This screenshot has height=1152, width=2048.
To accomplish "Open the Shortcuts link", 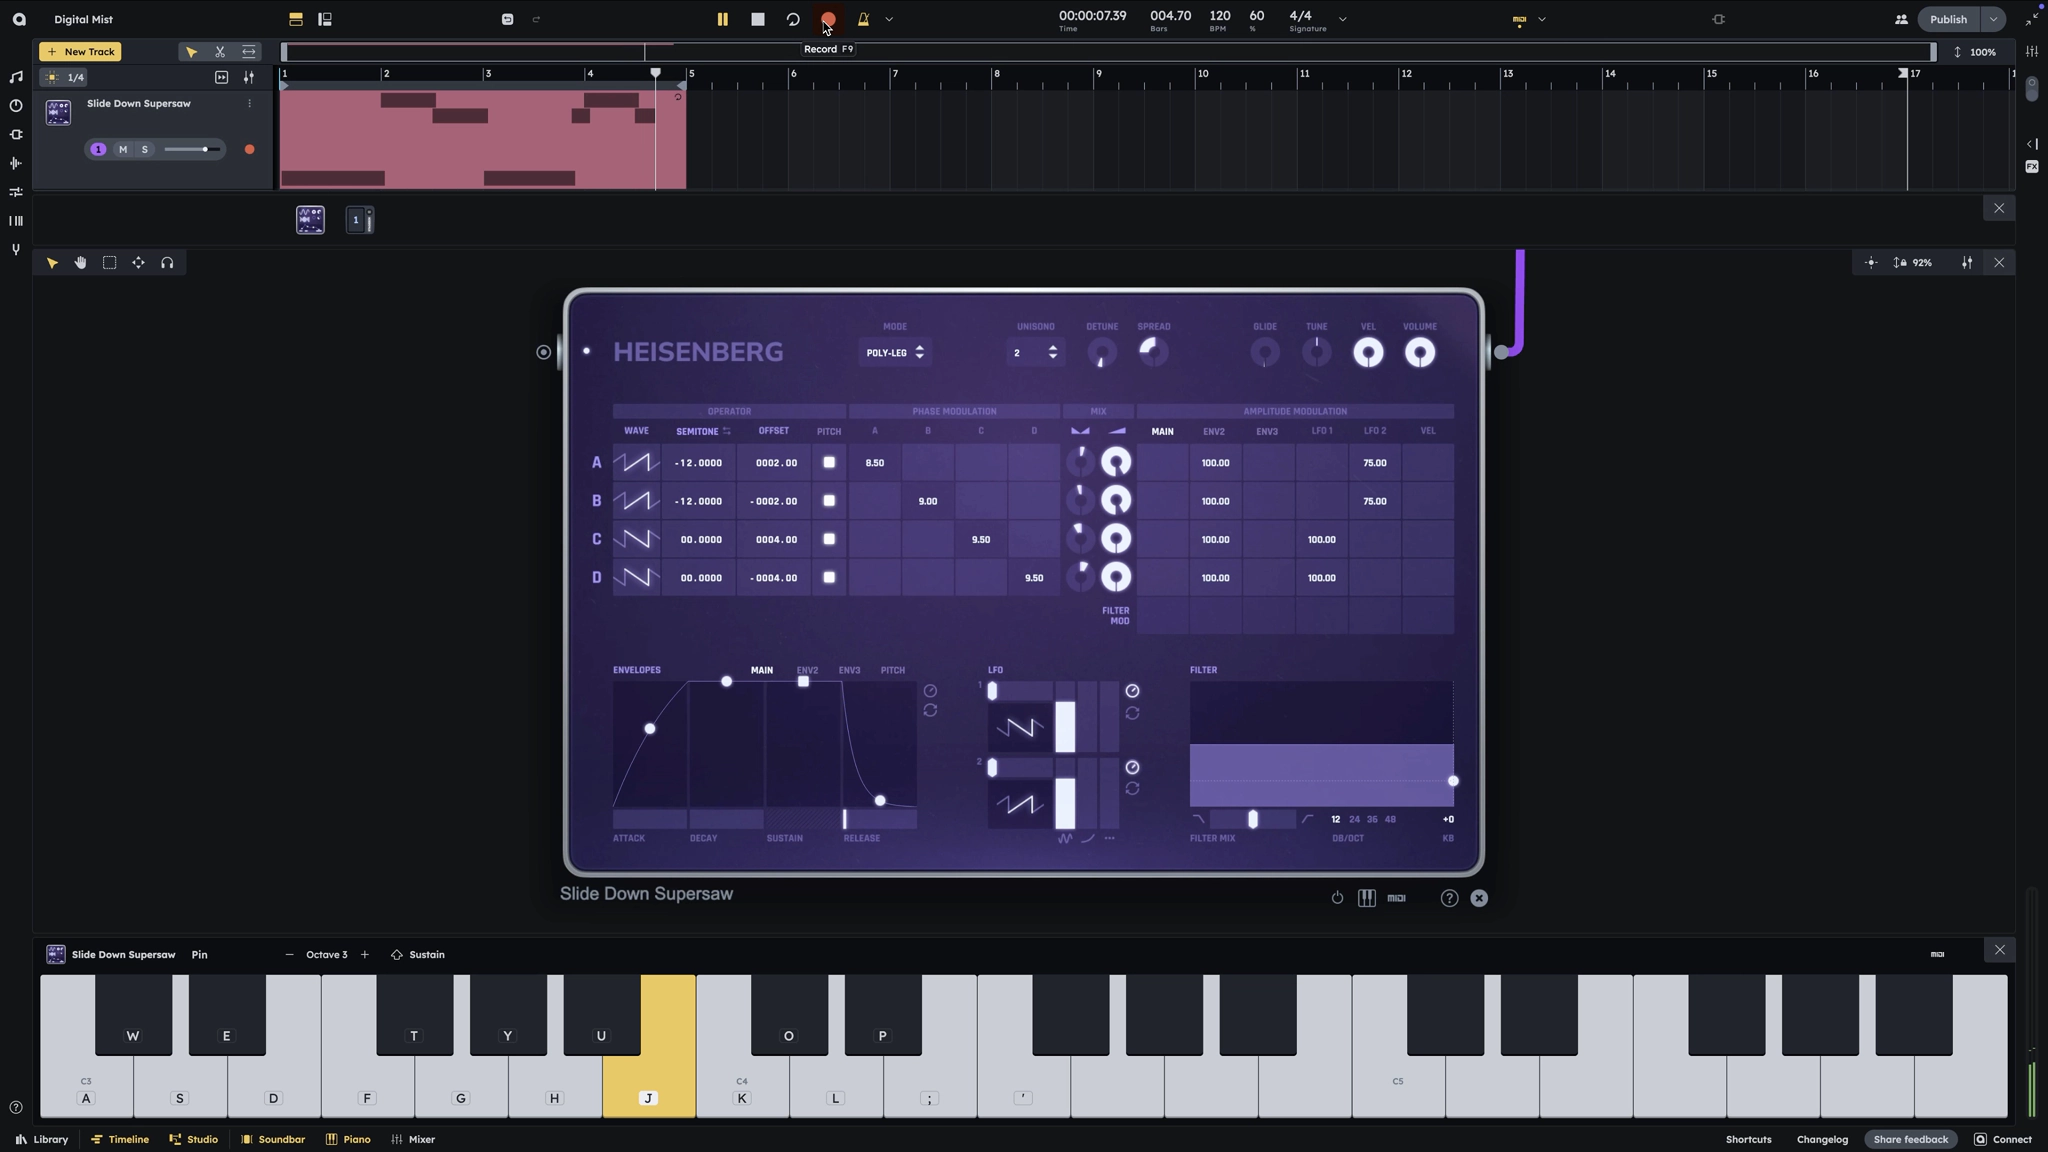I will [1748, 1139].
